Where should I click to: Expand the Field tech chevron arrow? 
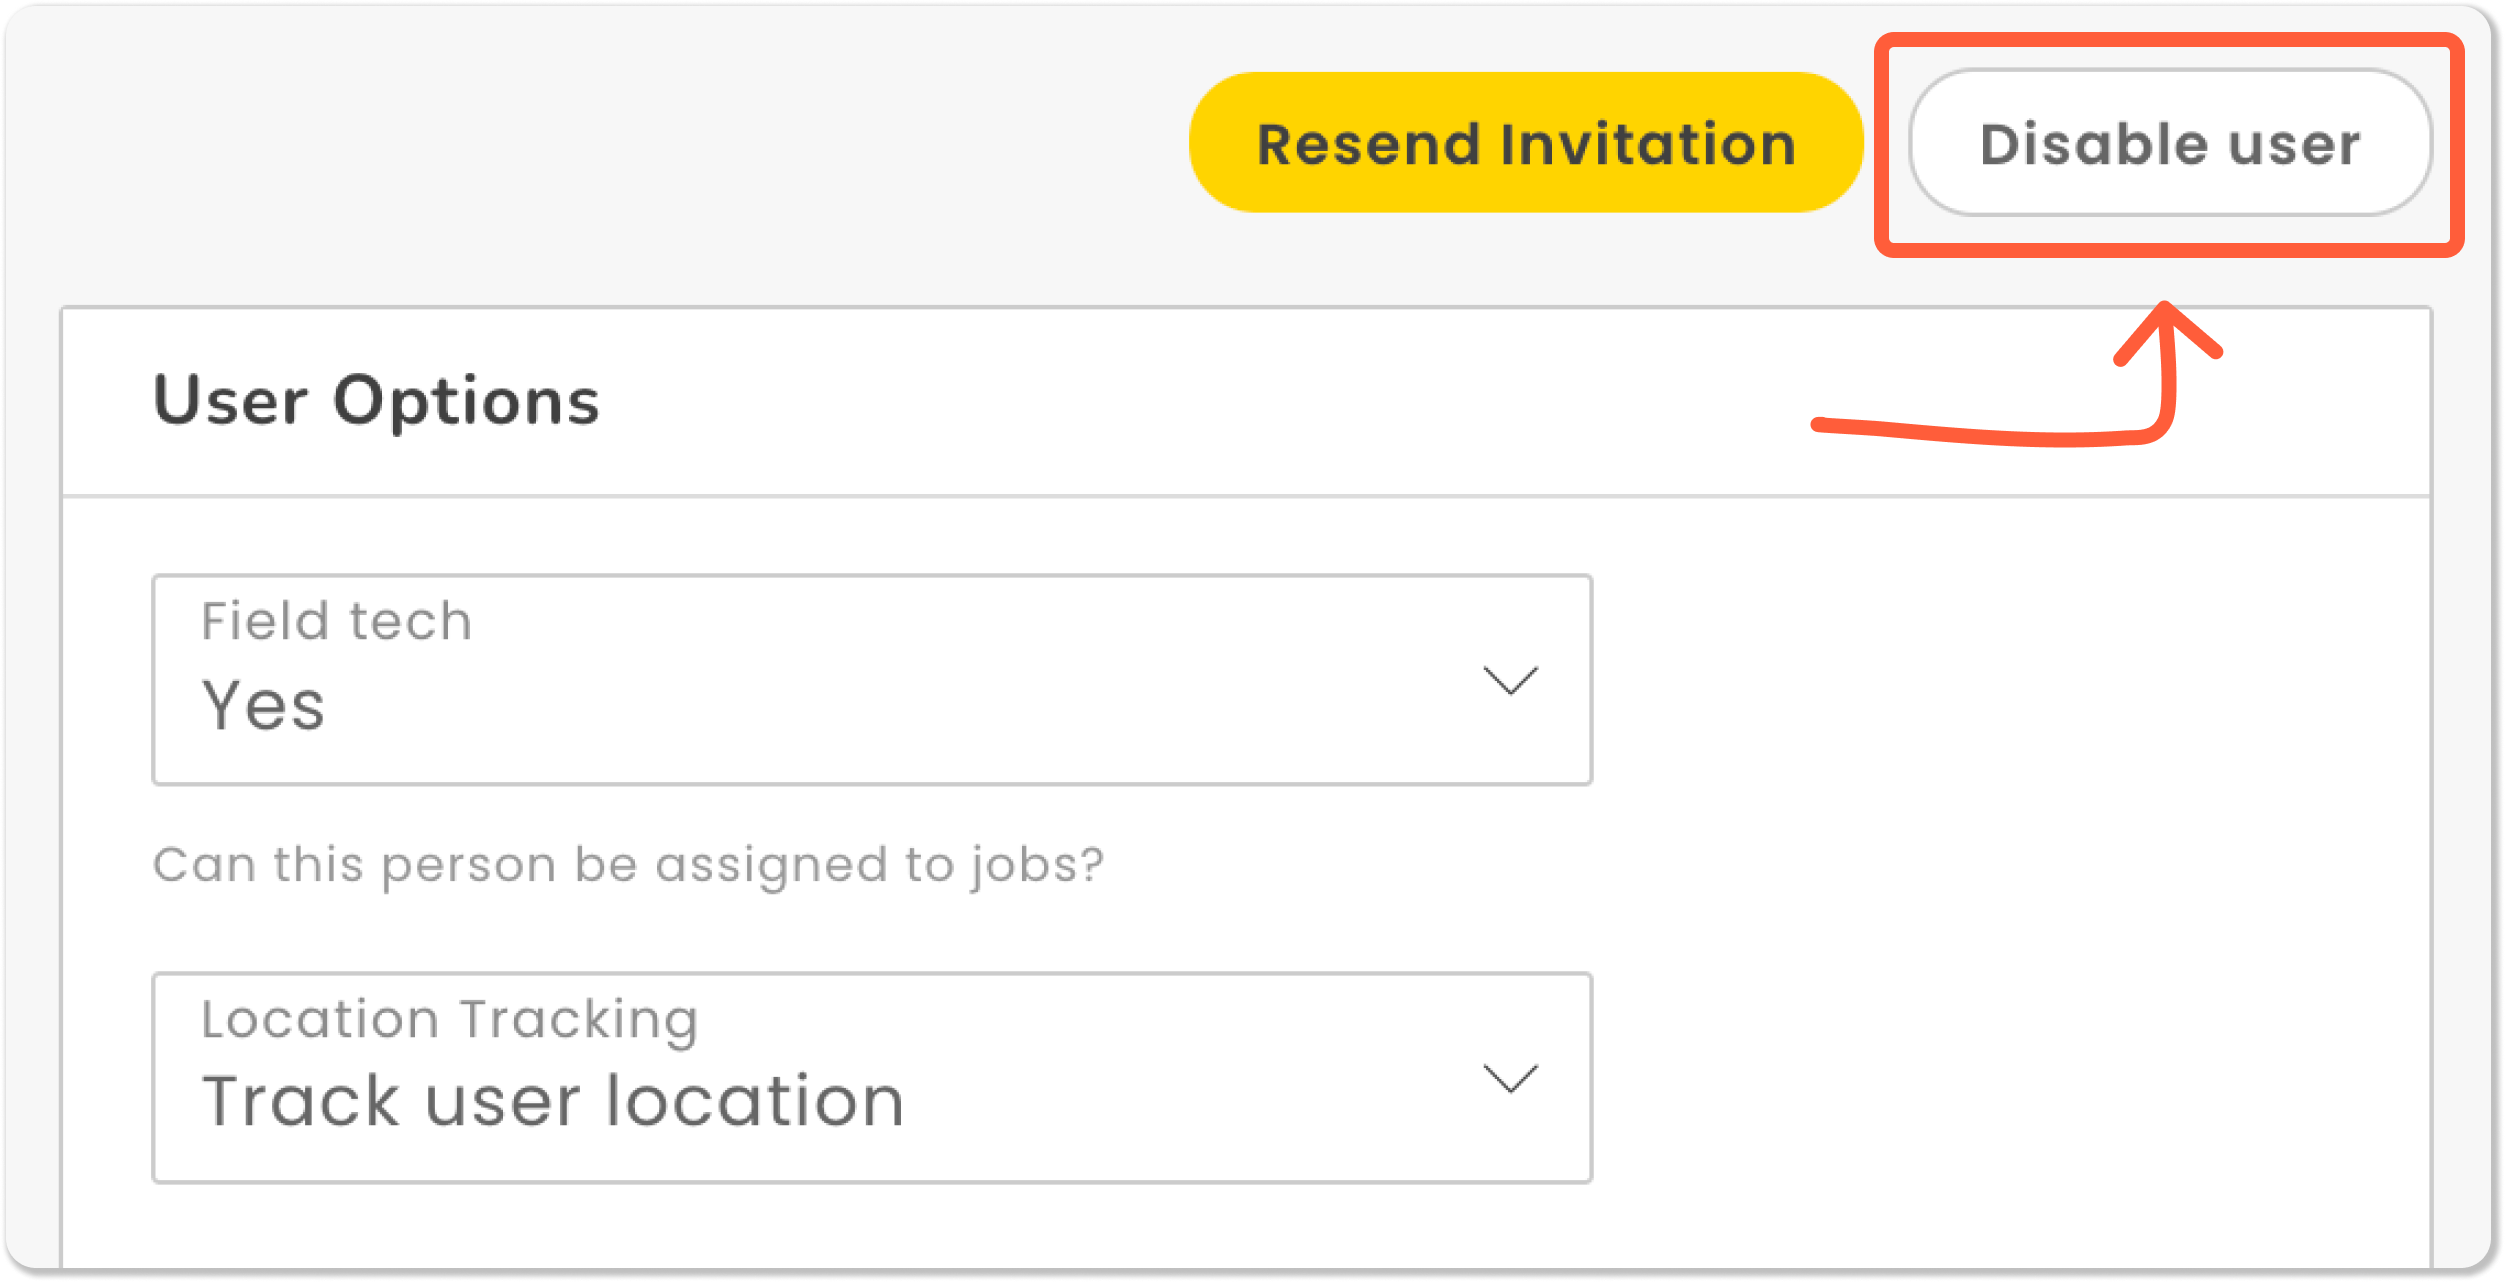(x=1510, y=681)
